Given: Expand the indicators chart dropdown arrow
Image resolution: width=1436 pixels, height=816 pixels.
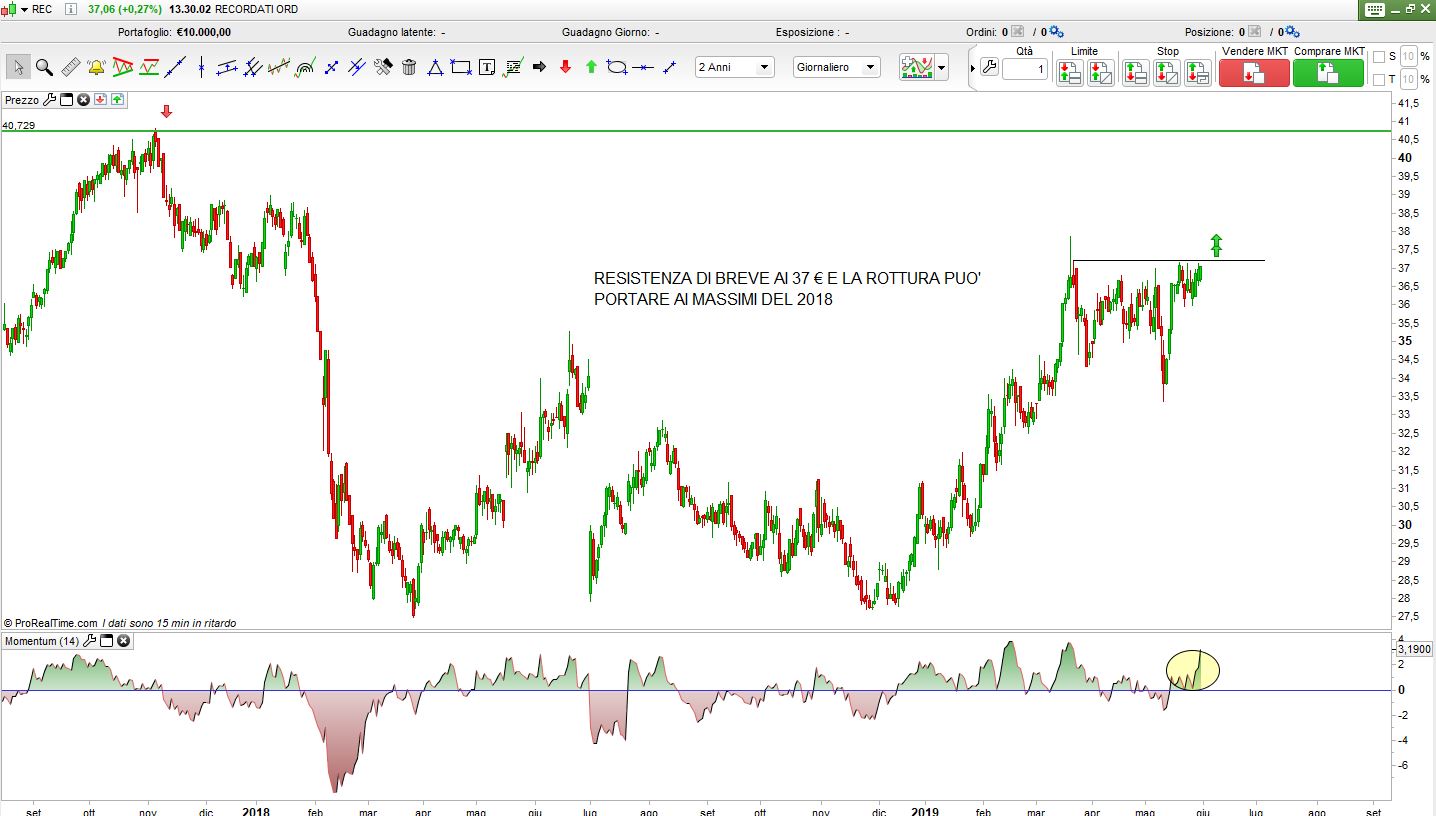Looking at the screenshot, I should click(942, 68).
